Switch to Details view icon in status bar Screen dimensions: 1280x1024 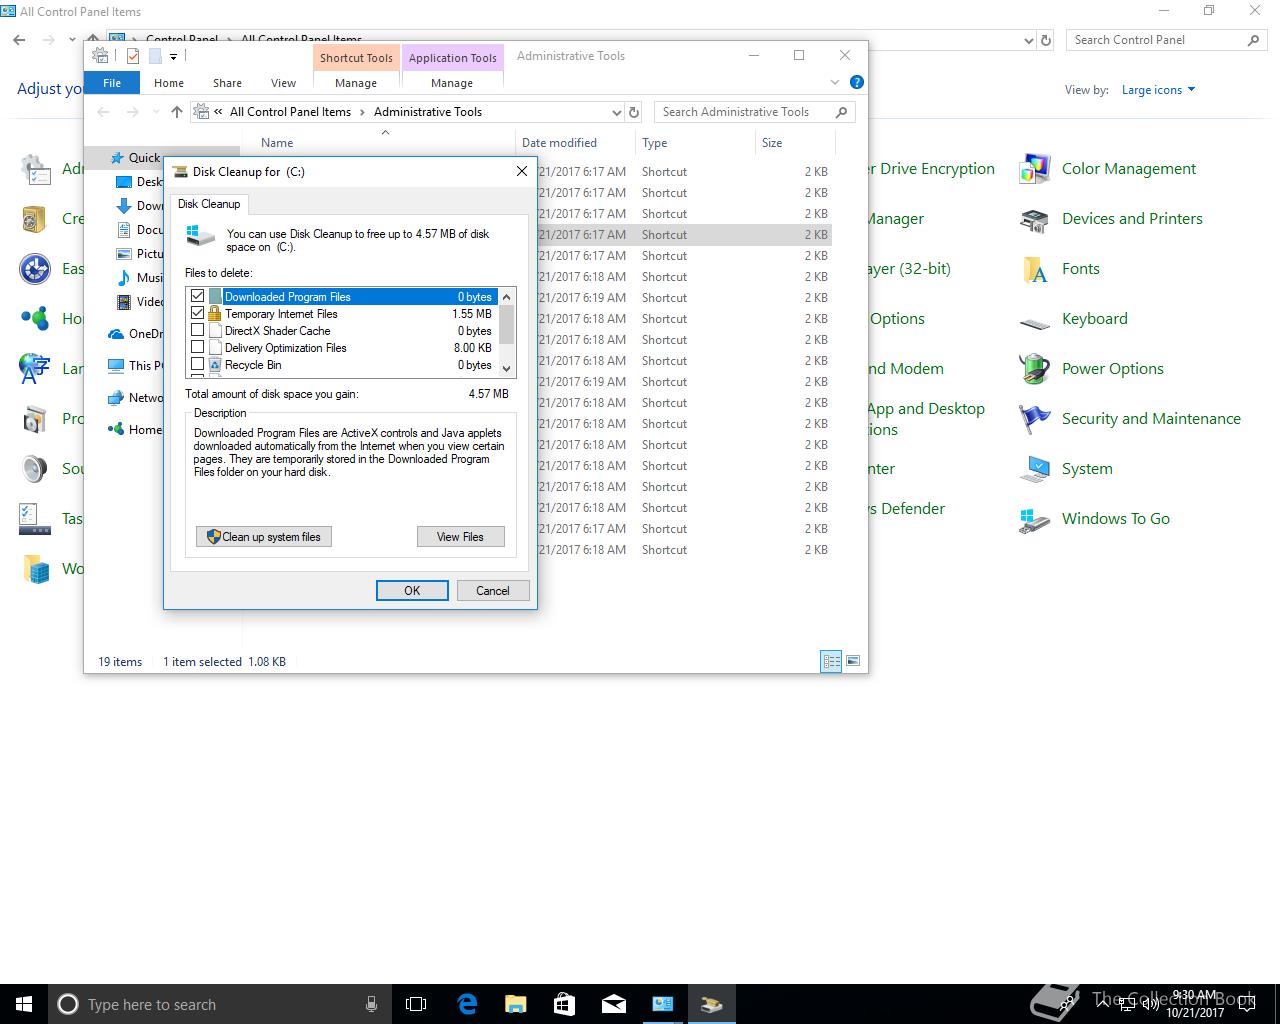pyautogui.click(x=831, y=661)
